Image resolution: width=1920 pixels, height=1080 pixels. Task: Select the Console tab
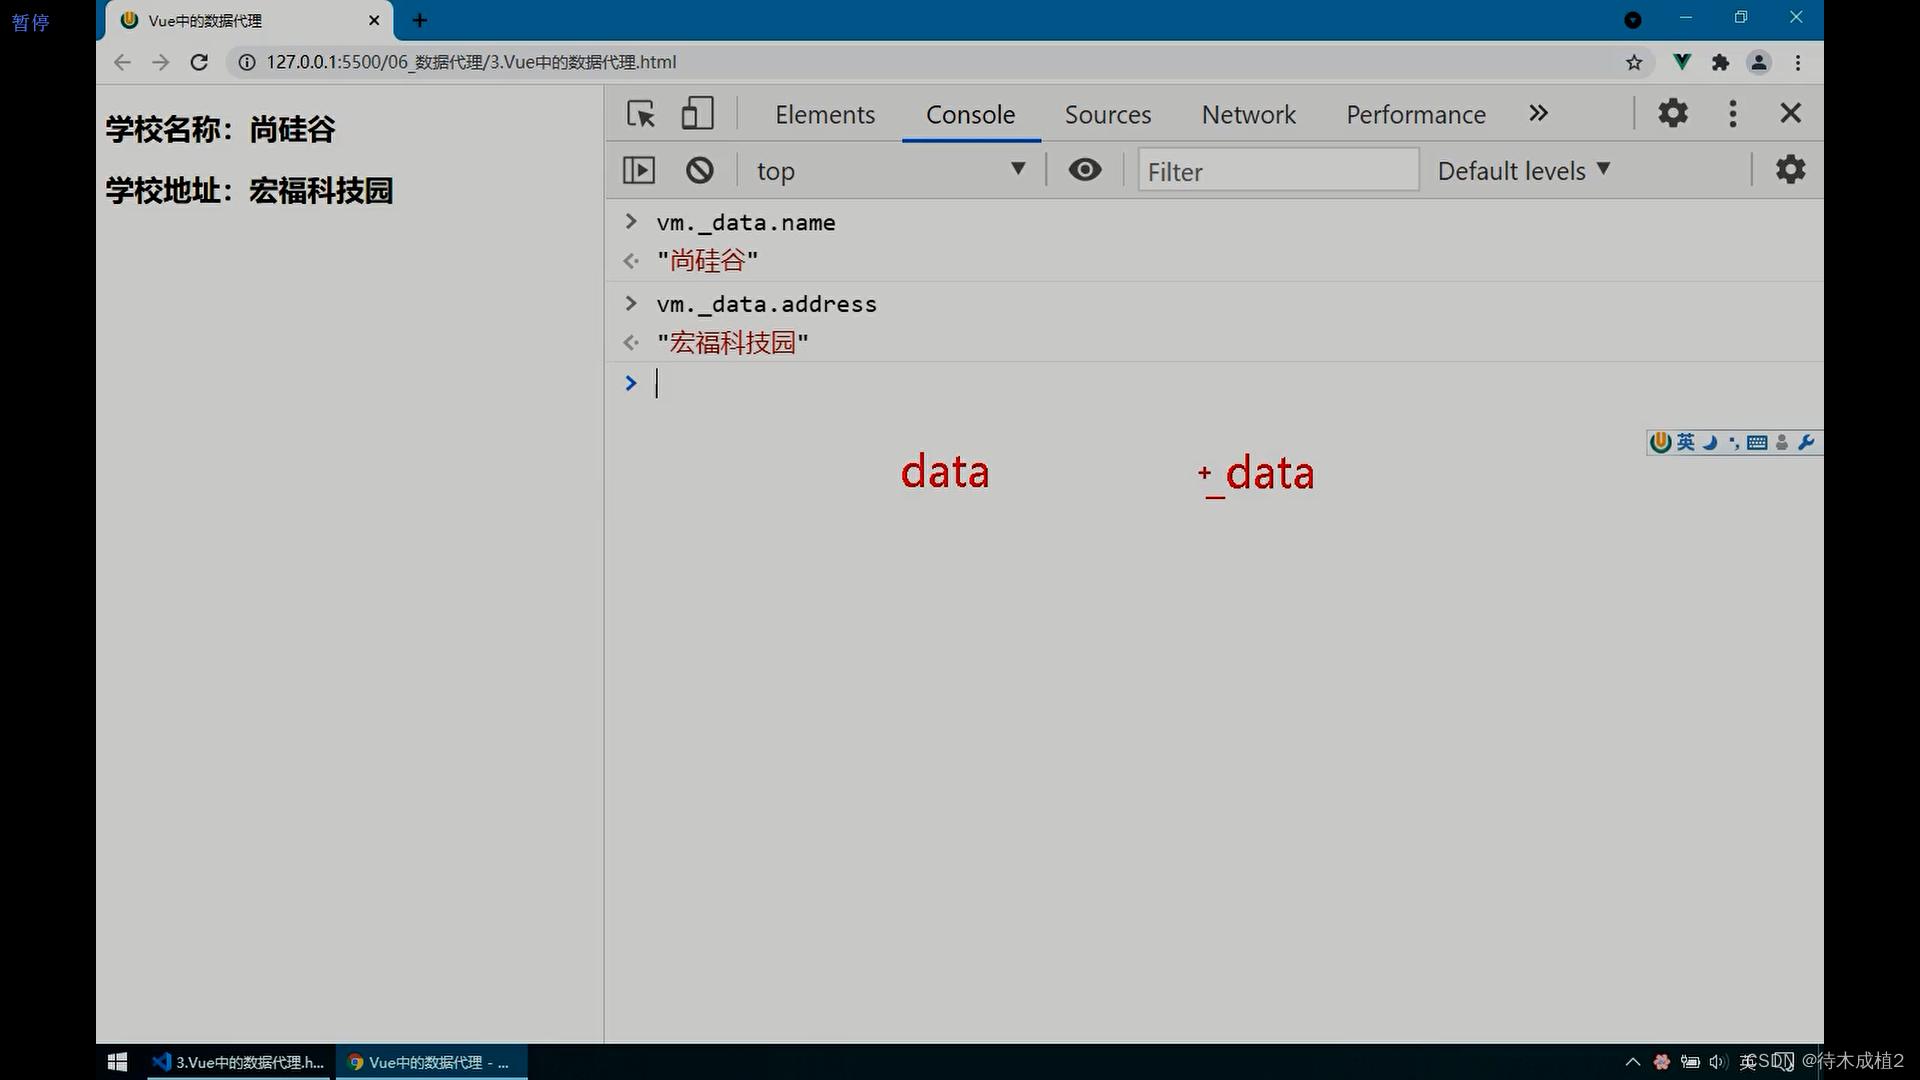coord(971,113)
